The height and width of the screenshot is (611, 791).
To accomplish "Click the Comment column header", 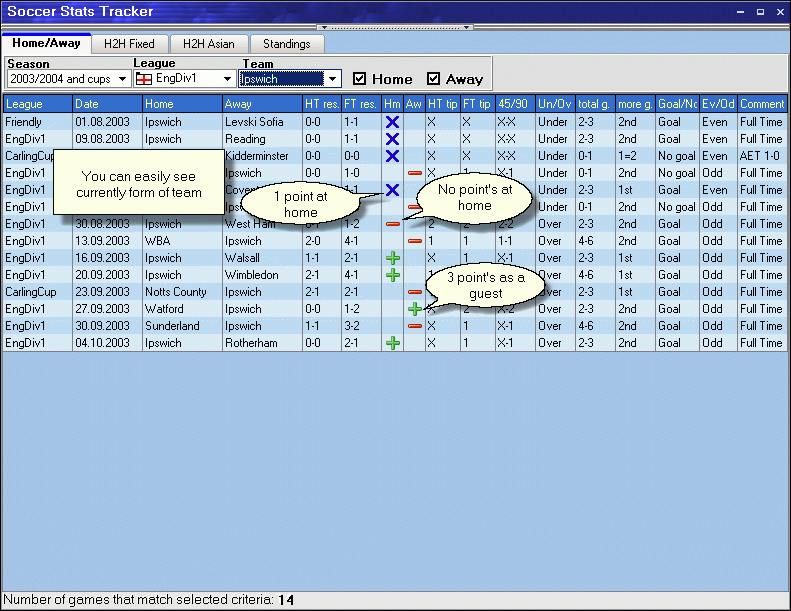I will pyautogui.click(x=762, y=104).
